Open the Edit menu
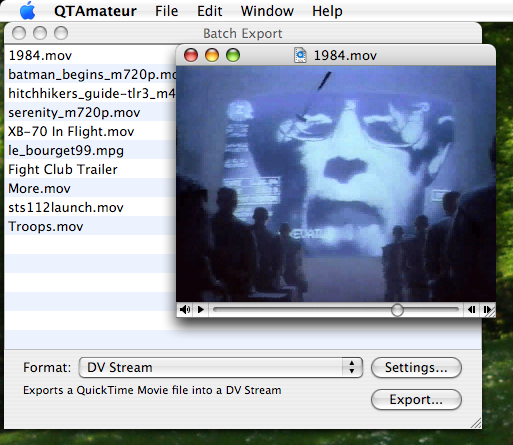The width and height of the screenshot is (513, 445). coord(209,11)
